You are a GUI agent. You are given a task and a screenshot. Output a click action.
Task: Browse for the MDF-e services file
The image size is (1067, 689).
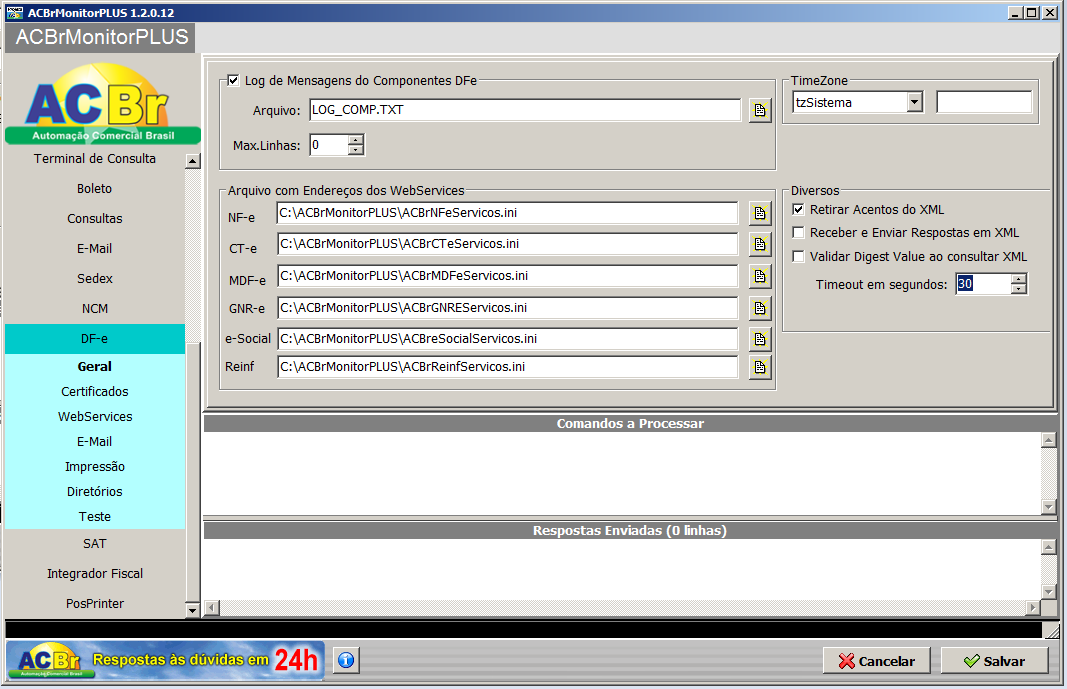[x=760, y=276]
